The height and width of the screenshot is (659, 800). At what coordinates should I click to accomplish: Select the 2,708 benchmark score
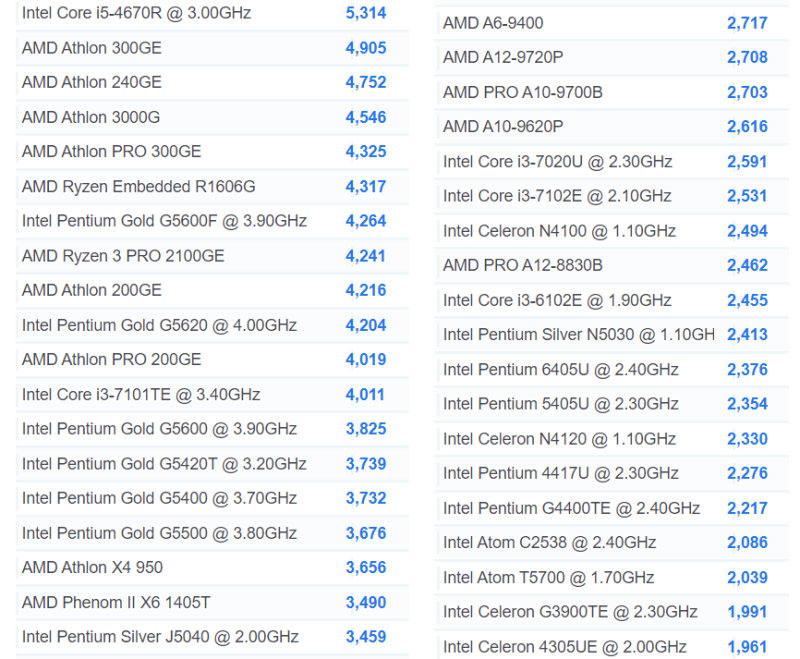click(x=747, y=58)
